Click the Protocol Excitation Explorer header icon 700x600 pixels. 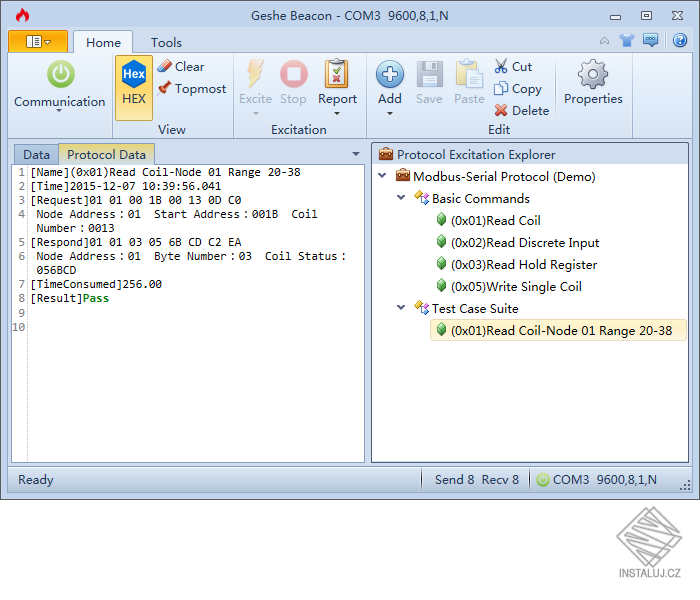point(386,154)
